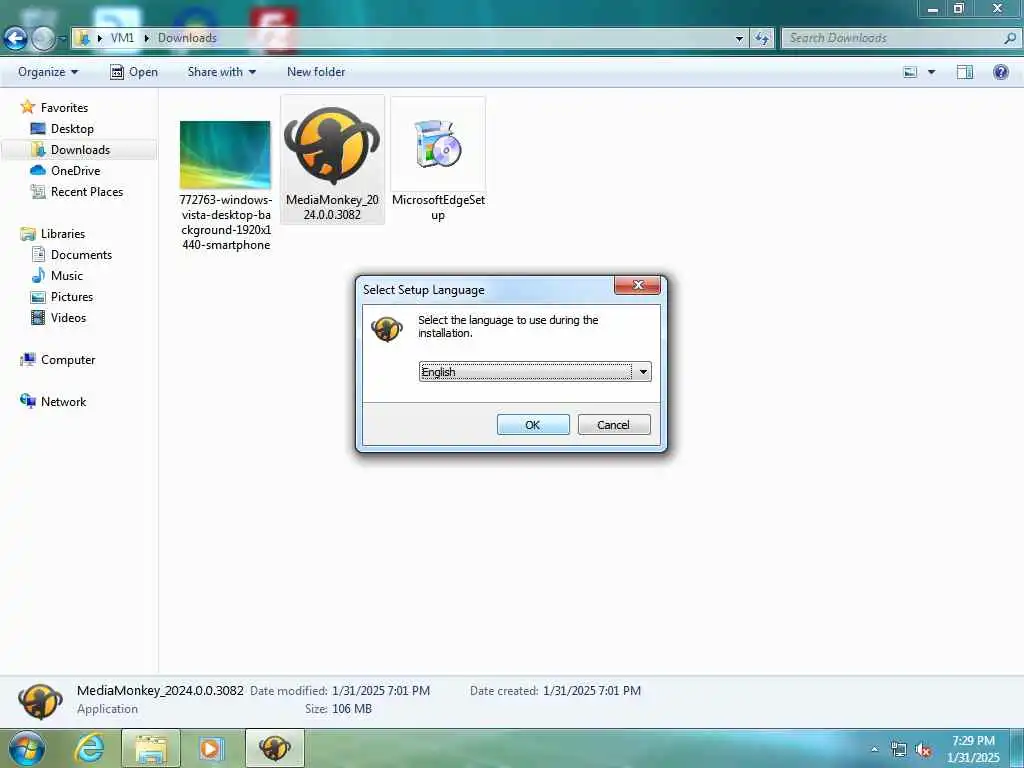Select Computer in the navigation pane

point(68,360)
